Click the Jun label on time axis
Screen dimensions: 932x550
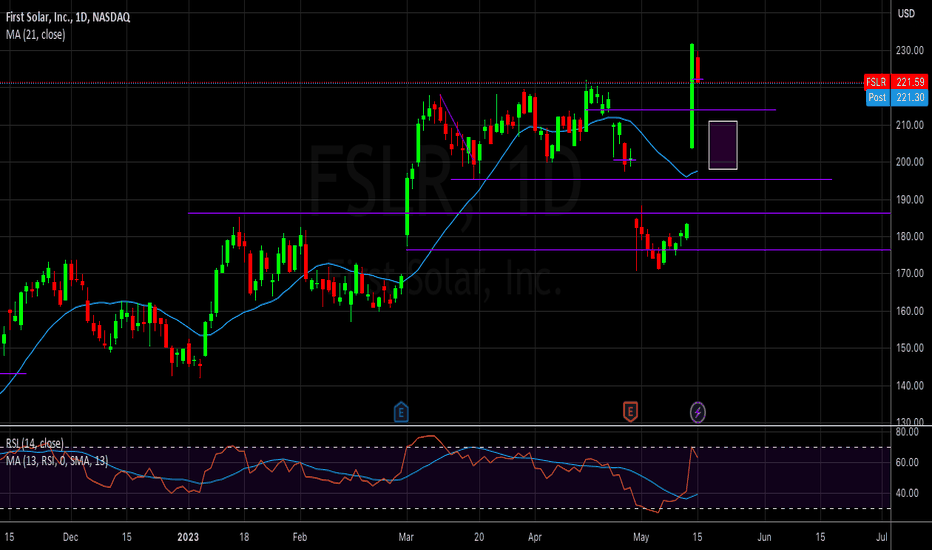pos(764,537)
